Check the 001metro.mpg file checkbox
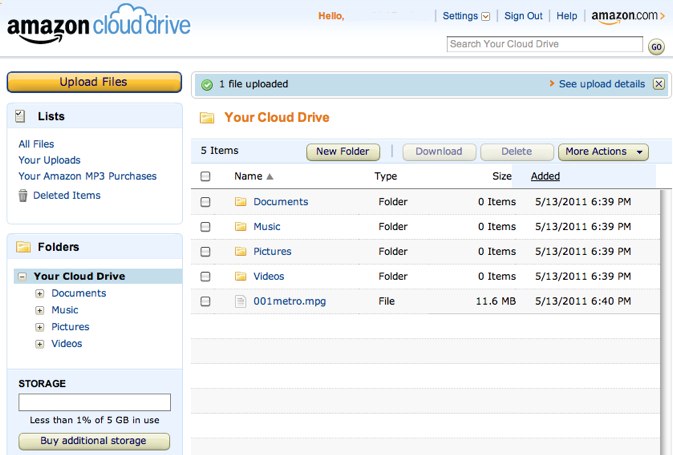 pos(206,301)
